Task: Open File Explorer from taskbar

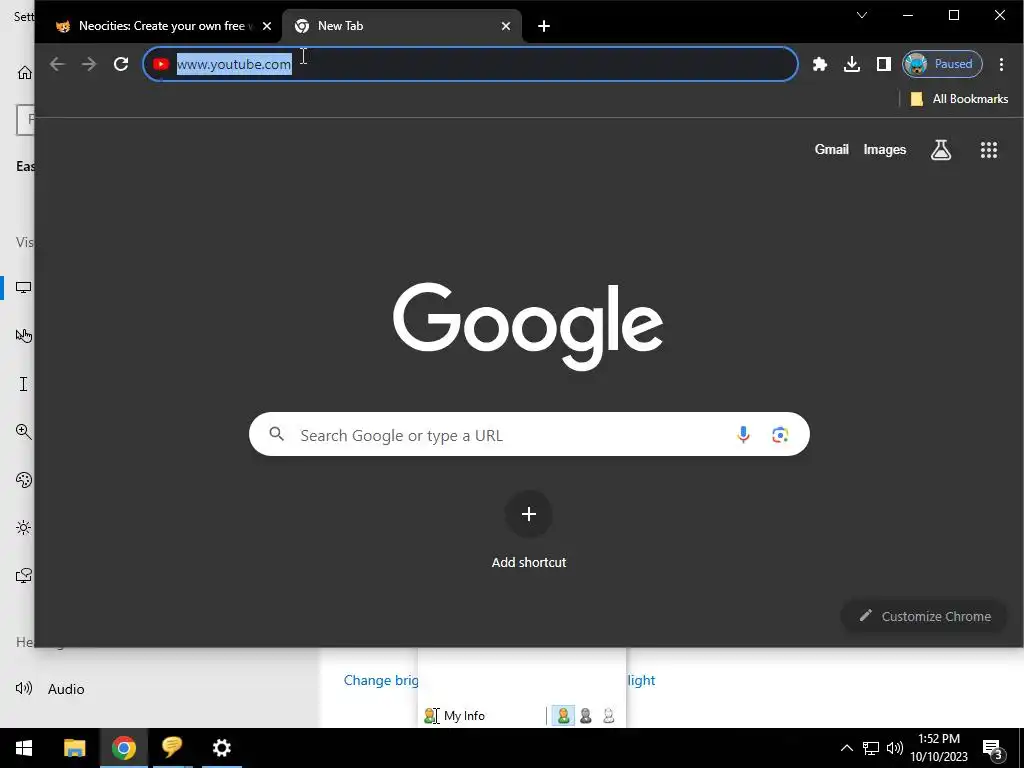Action: tap(74, 748)
